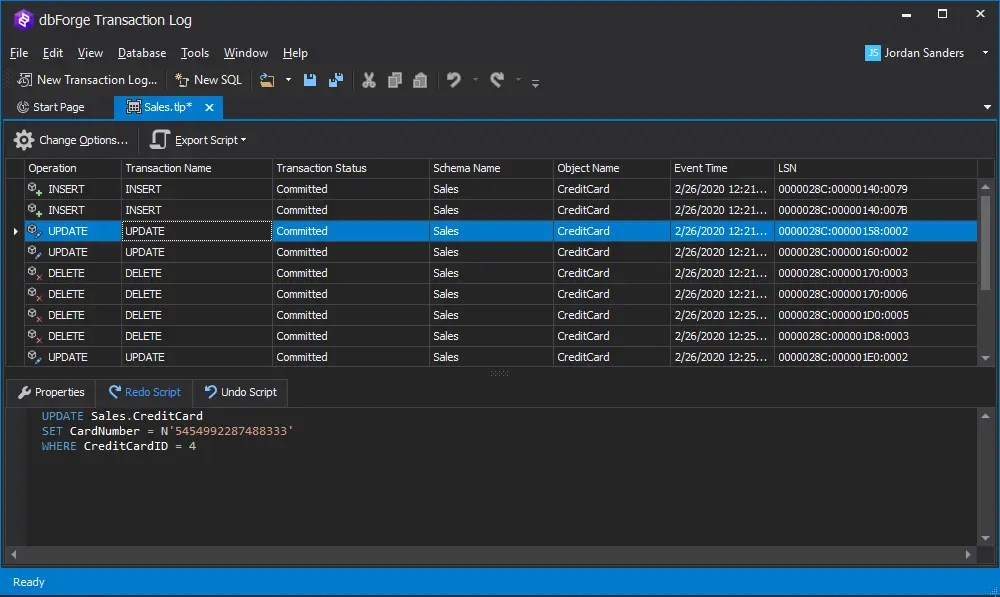Click the Save All icon

(335, 79)
